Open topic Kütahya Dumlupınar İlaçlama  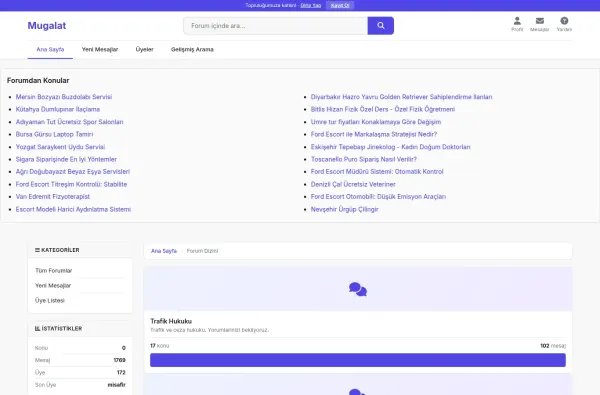[x=58, y=109]
